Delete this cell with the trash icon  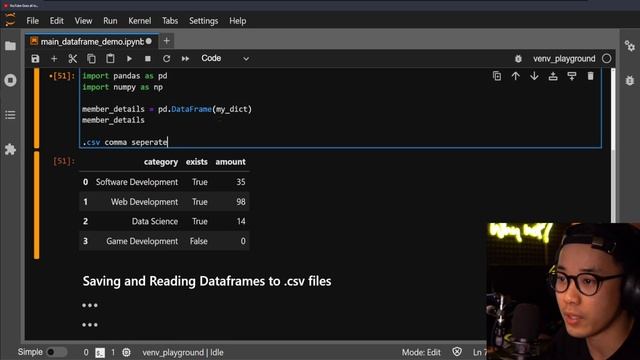pyautogui.click(x=591, y=76)
